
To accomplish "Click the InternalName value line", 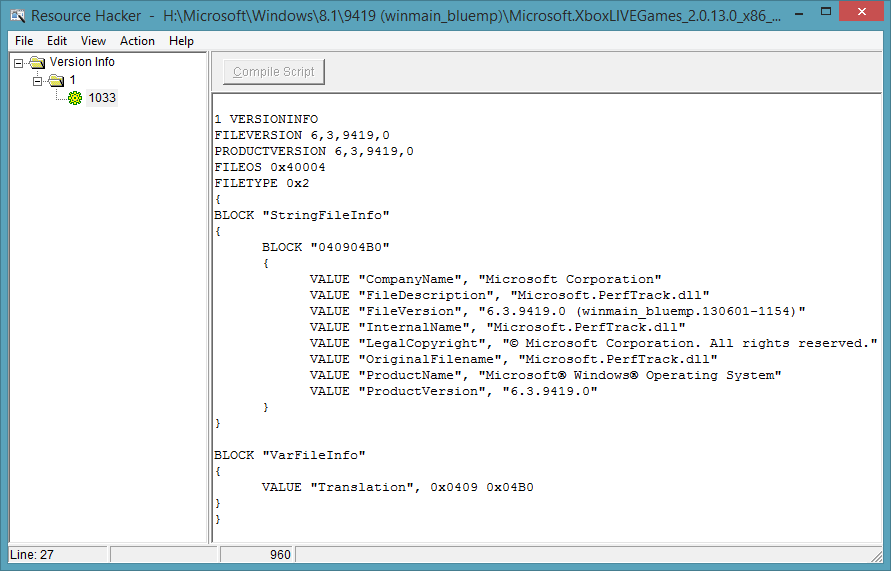I will [497, 327].
